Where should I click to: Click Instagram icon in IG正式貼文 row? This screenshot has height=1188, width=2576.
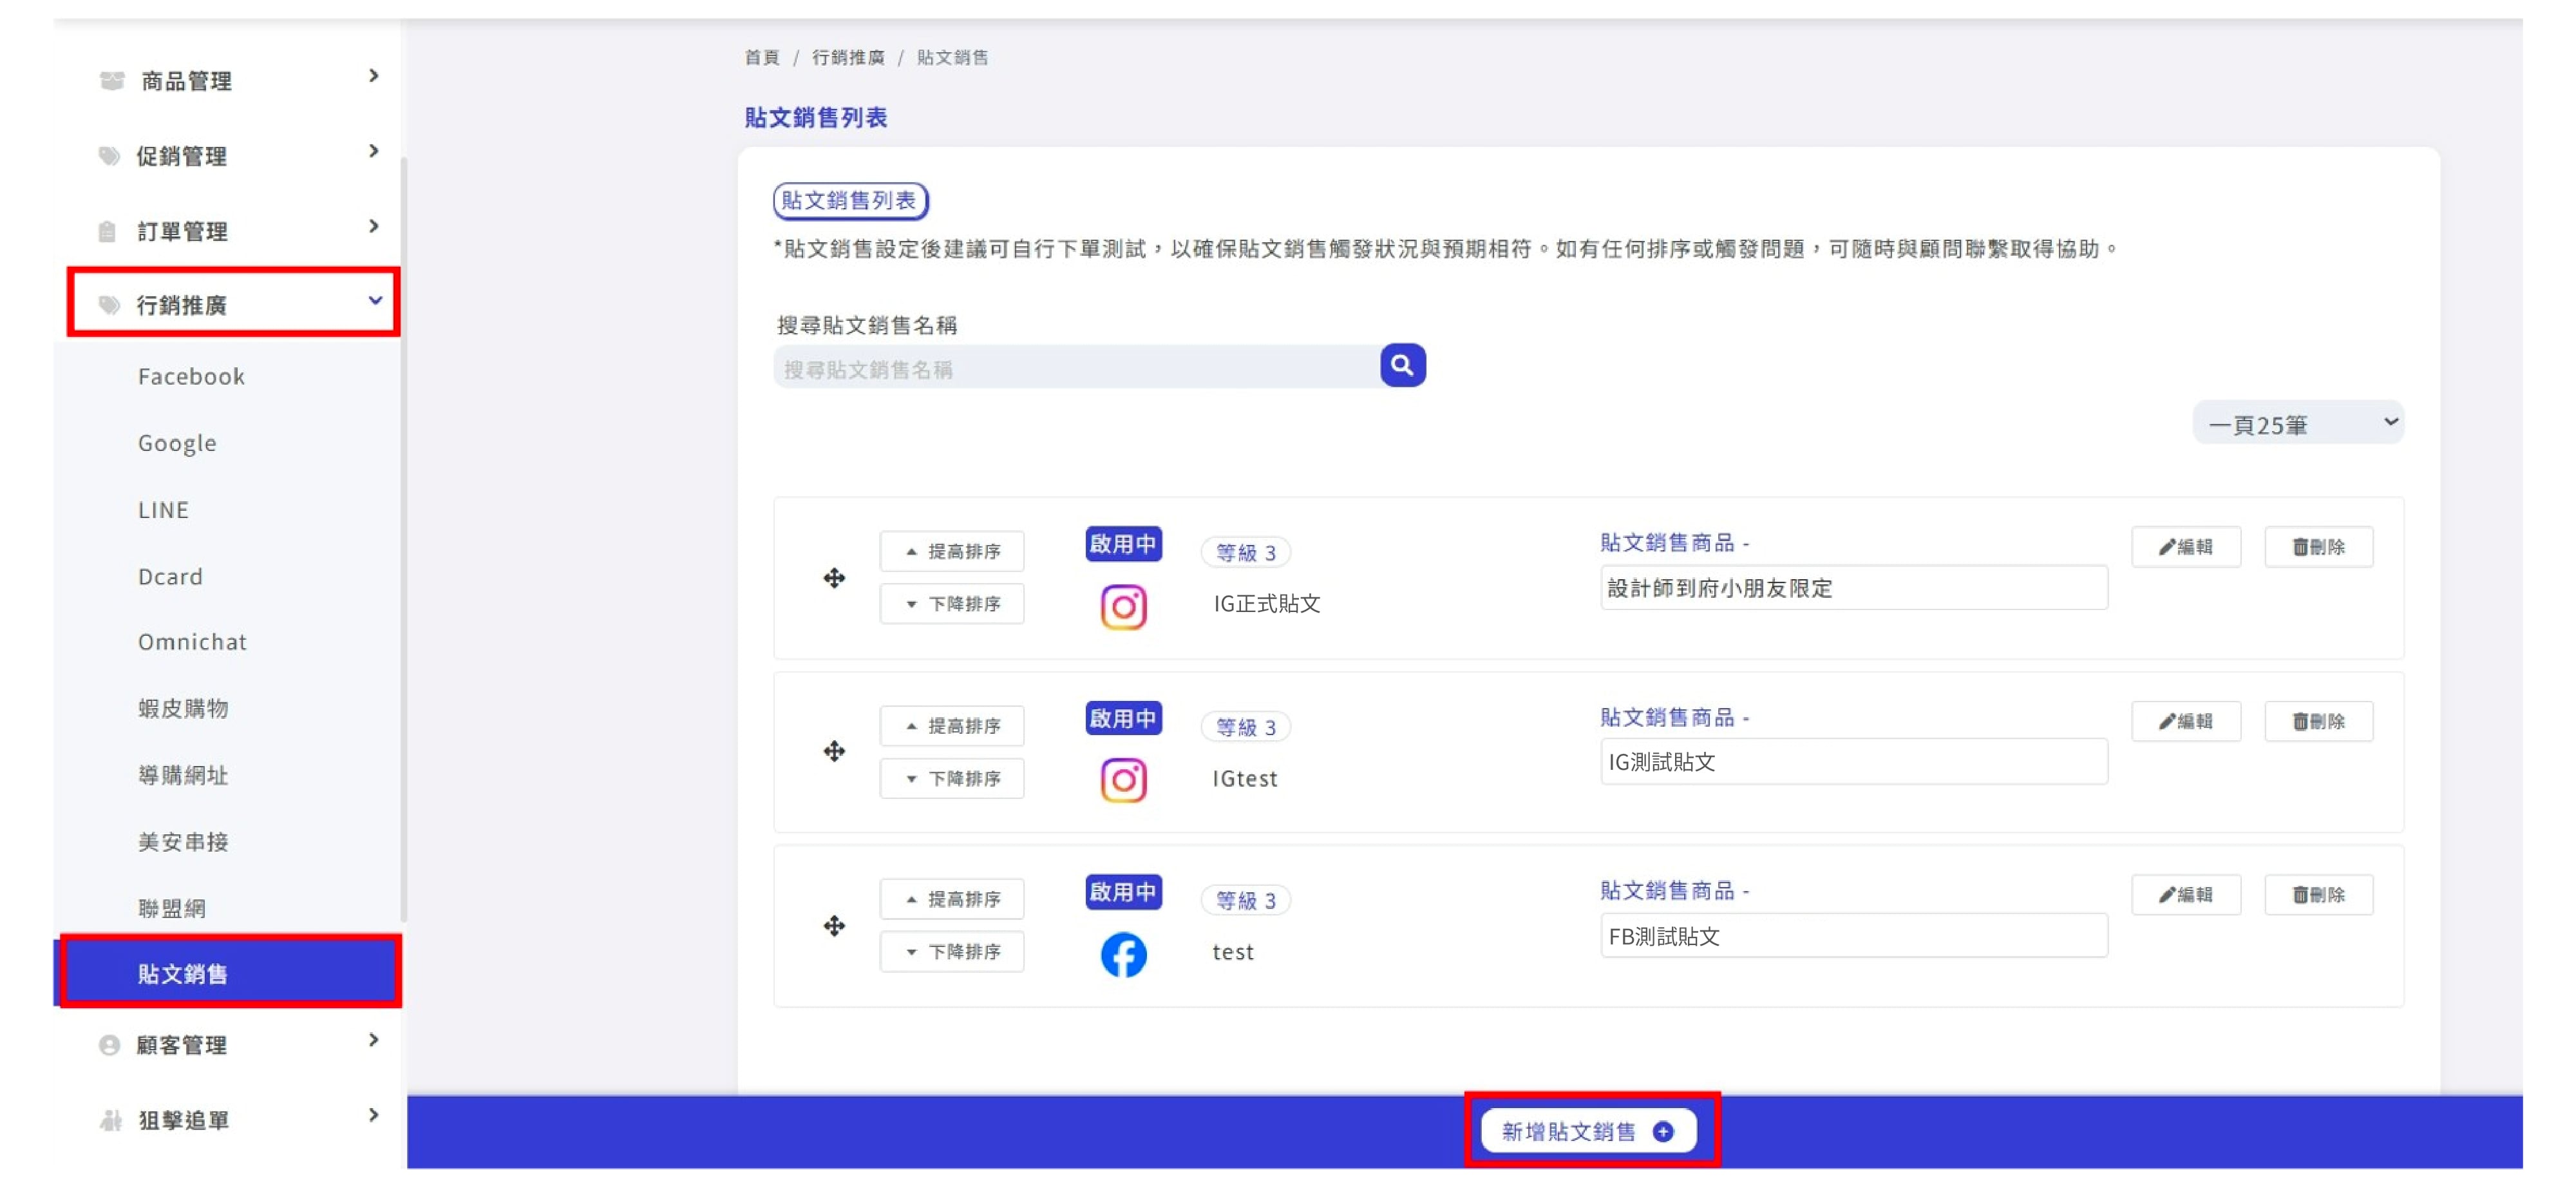[x=1123, y=607]
